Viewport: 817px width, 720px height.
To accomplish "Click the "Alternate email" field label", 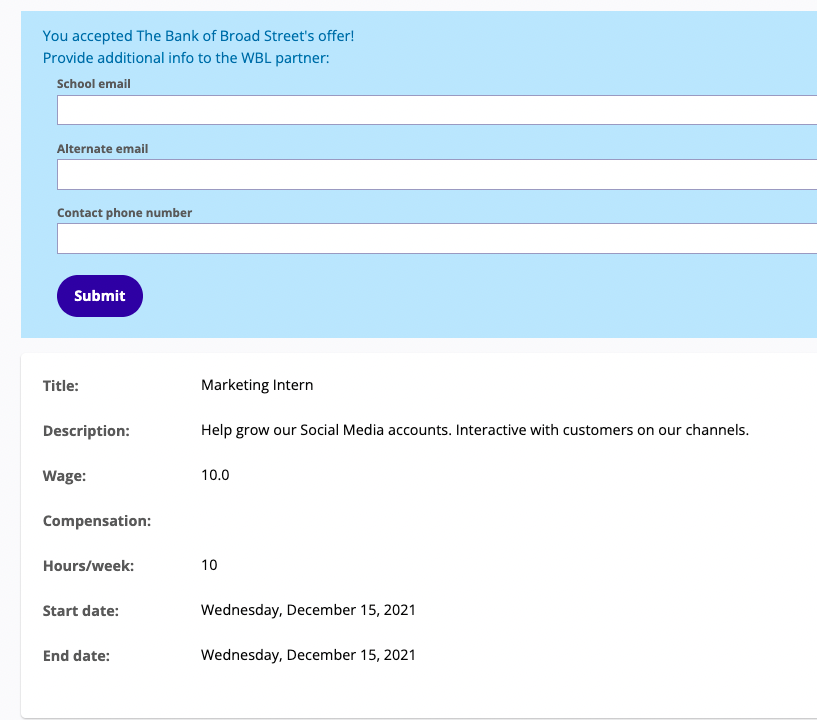I will pos(102,149).
